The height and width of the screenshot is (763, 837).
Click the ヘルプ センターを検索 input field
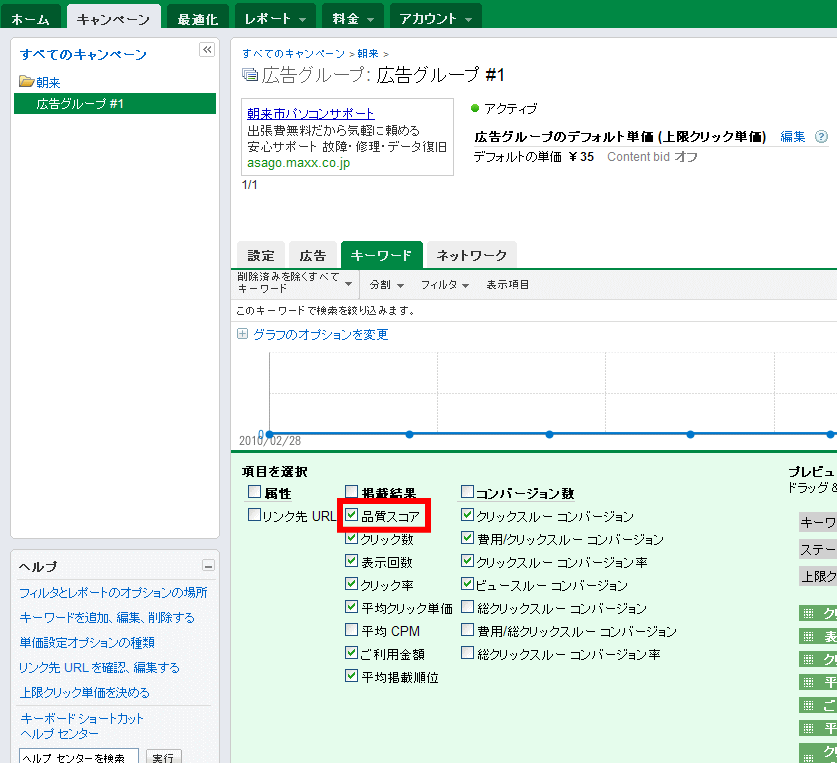point(80,758)
